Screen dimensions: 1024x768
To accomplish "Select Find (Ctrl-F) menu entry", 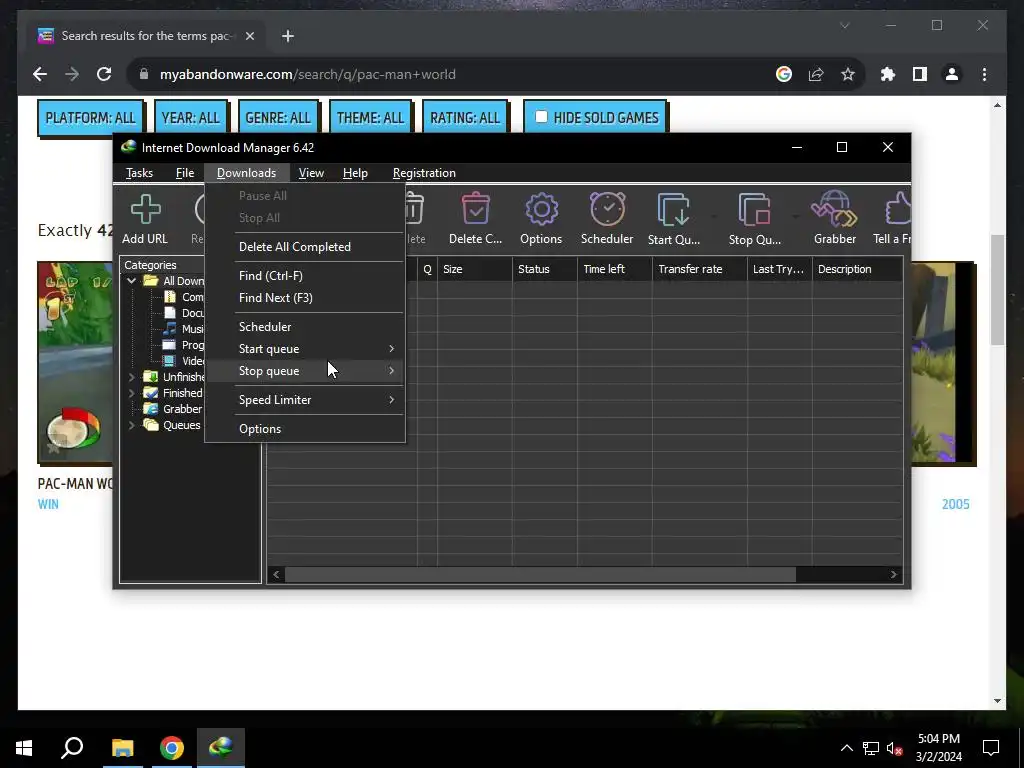I will point(305,276).
